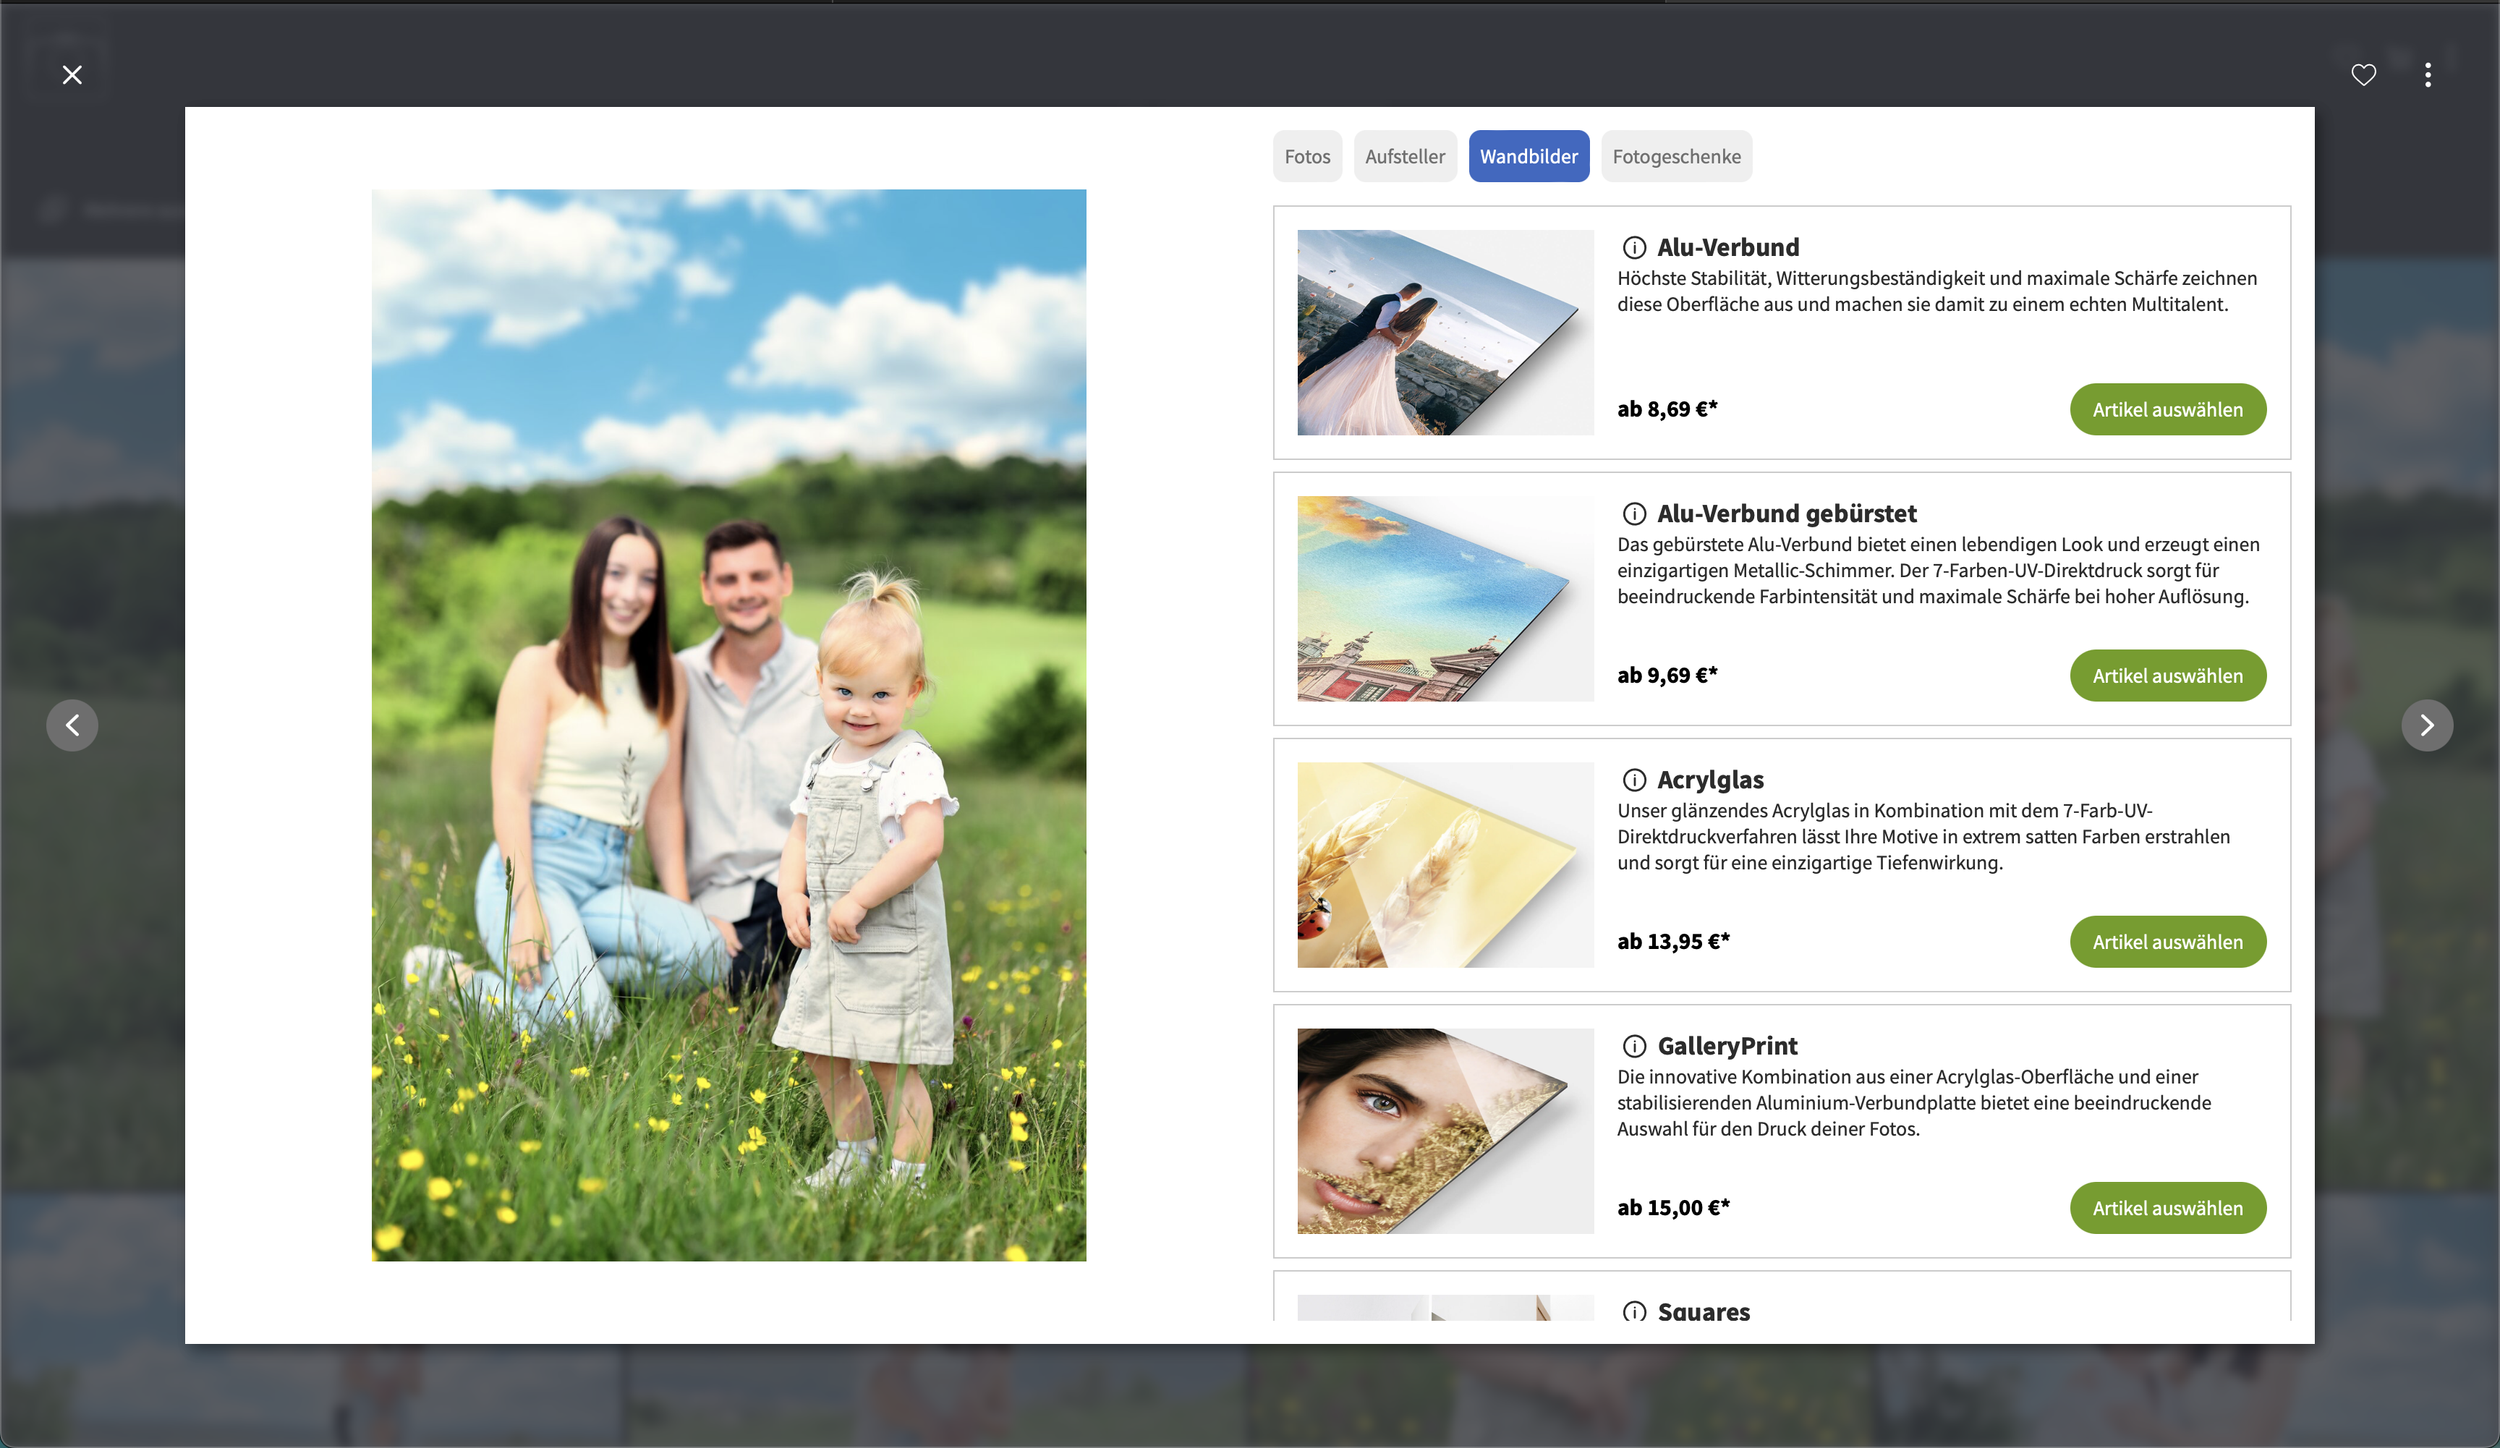The width and height of the screenshot is (2500, 1448).
Task: Click the family photo preview
Action: pyautogui.click(x=729, y=725)
